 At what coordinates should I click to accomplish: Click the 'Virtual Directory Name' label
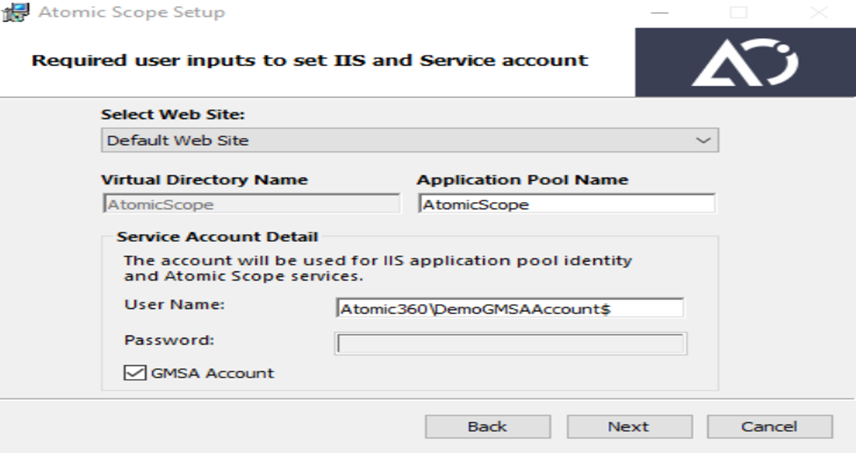click(205, 180)
